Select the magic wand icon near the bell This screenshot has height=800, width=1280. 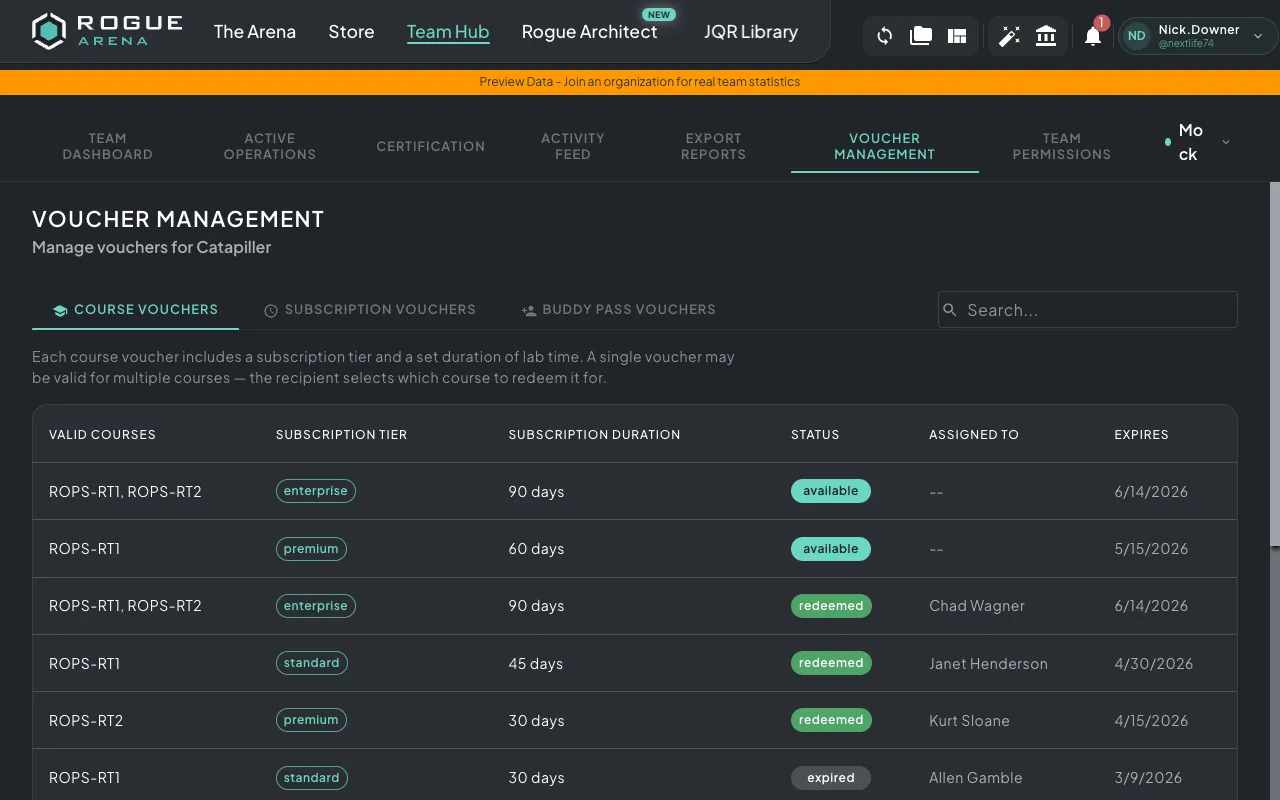pos(1009,35)
